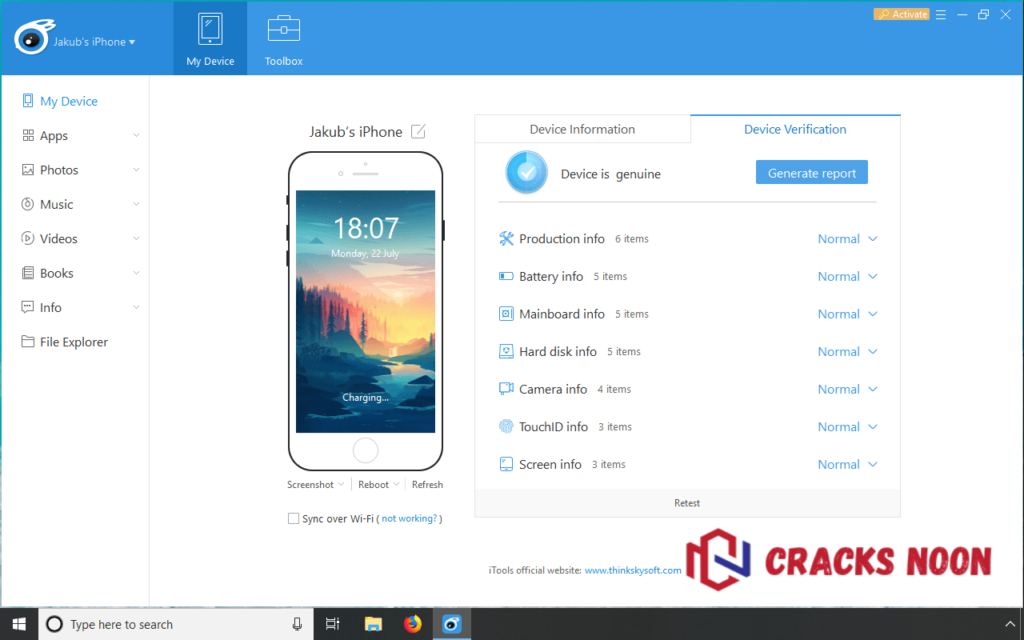
Task: Expand the Videos section chevron
Action: click(x=136, y=238)
